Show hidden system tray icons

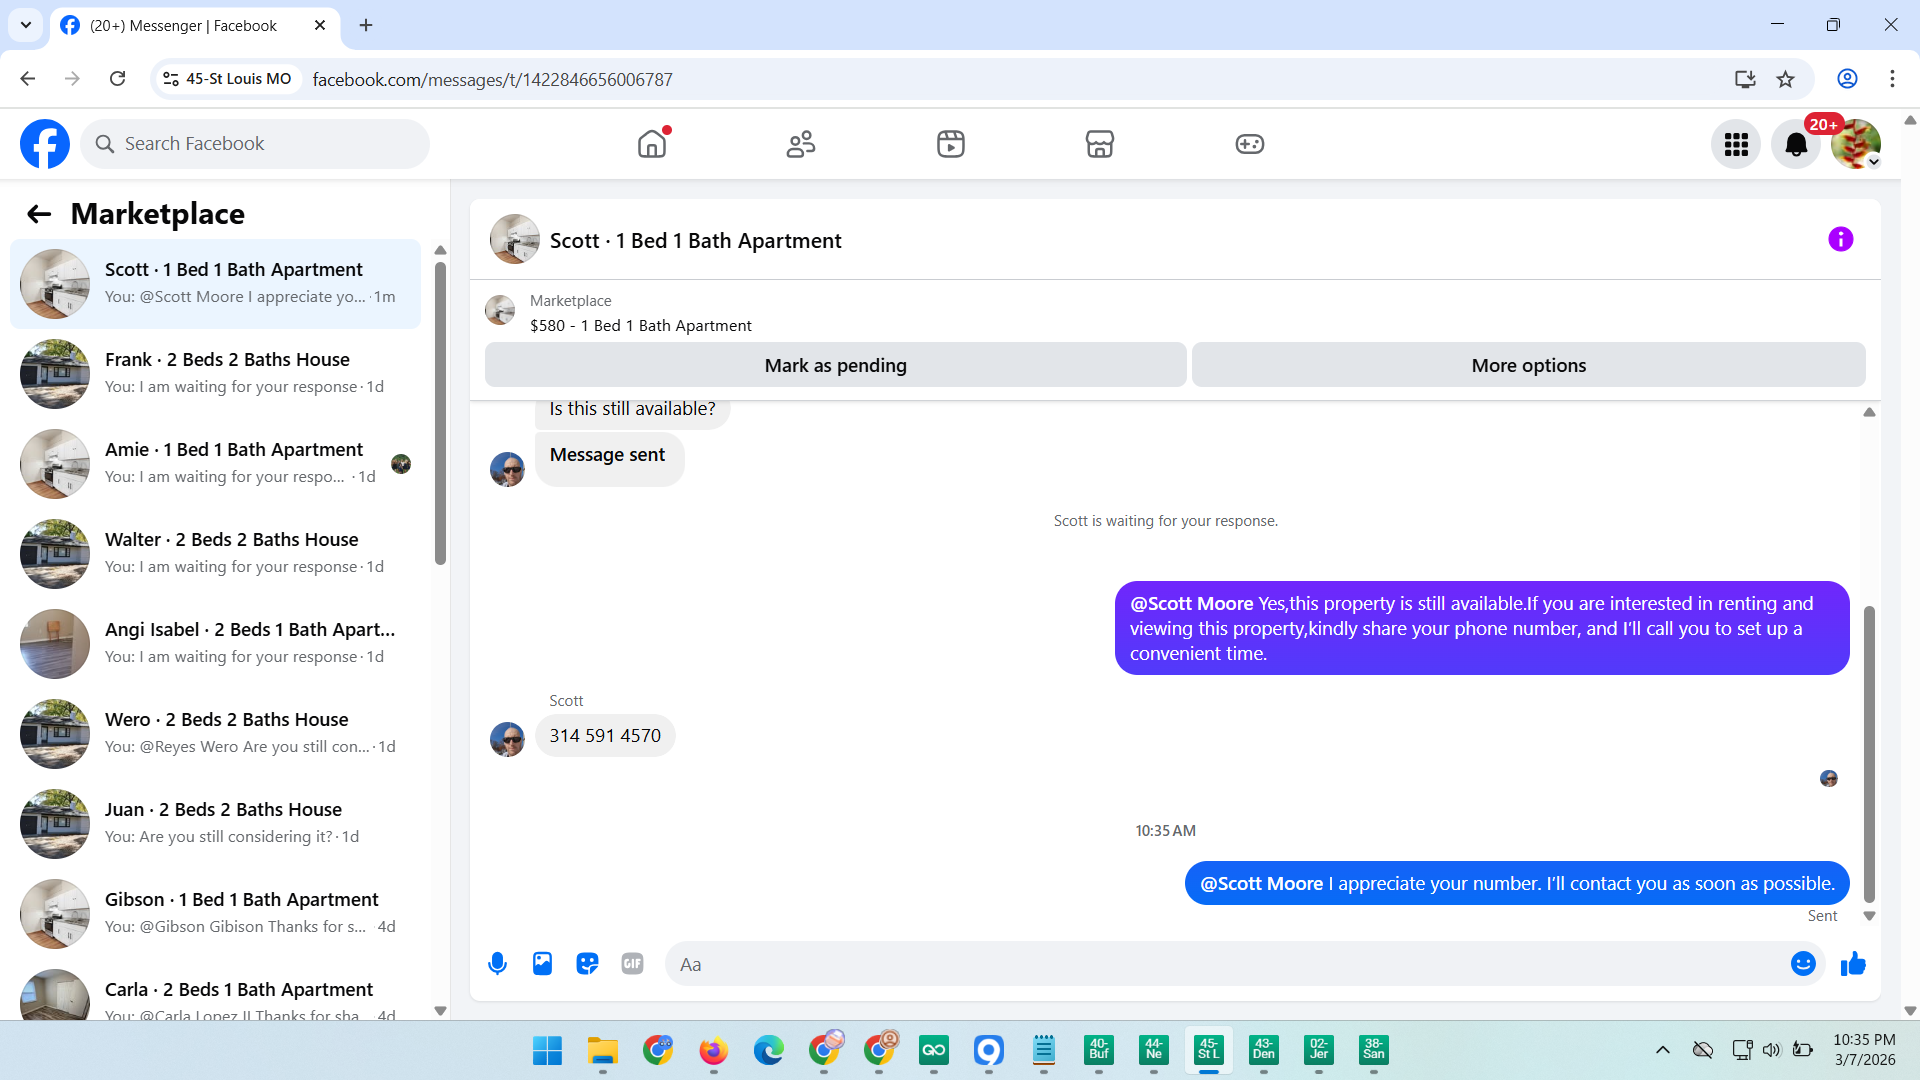pyautogui.click(x=1663, y=1050)
